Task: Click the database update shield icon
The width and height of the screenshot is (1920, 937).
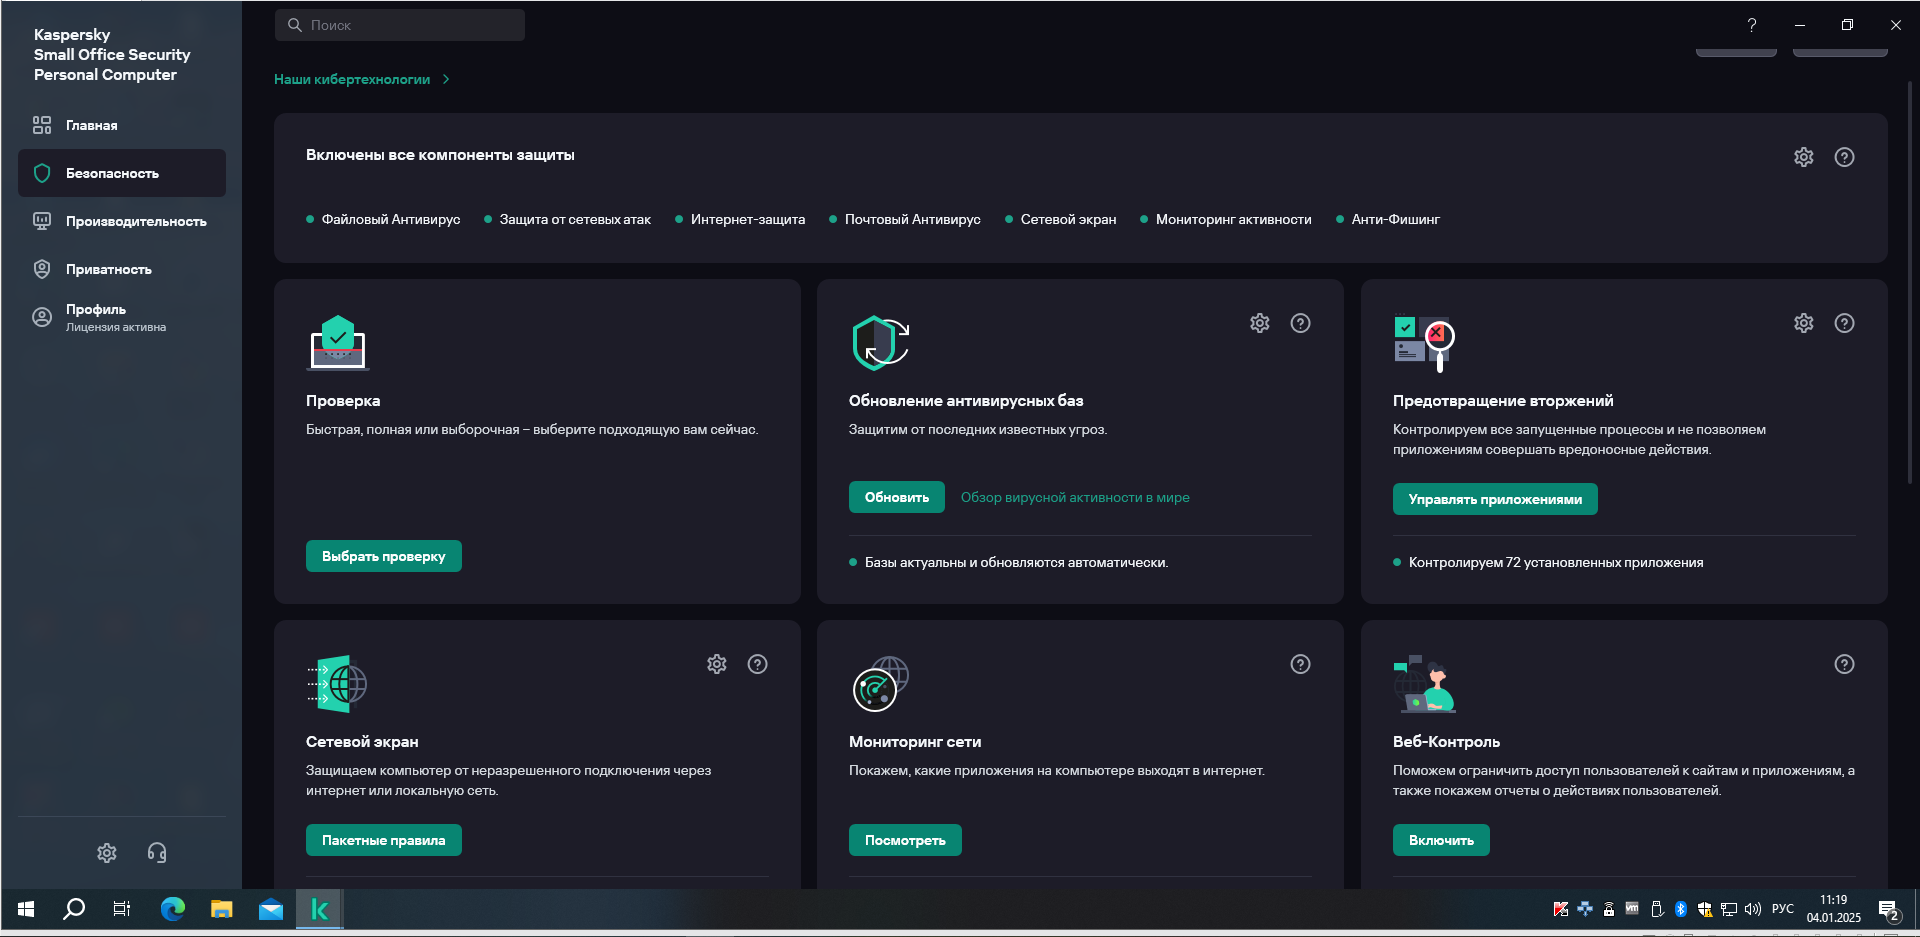Action: 880,343
